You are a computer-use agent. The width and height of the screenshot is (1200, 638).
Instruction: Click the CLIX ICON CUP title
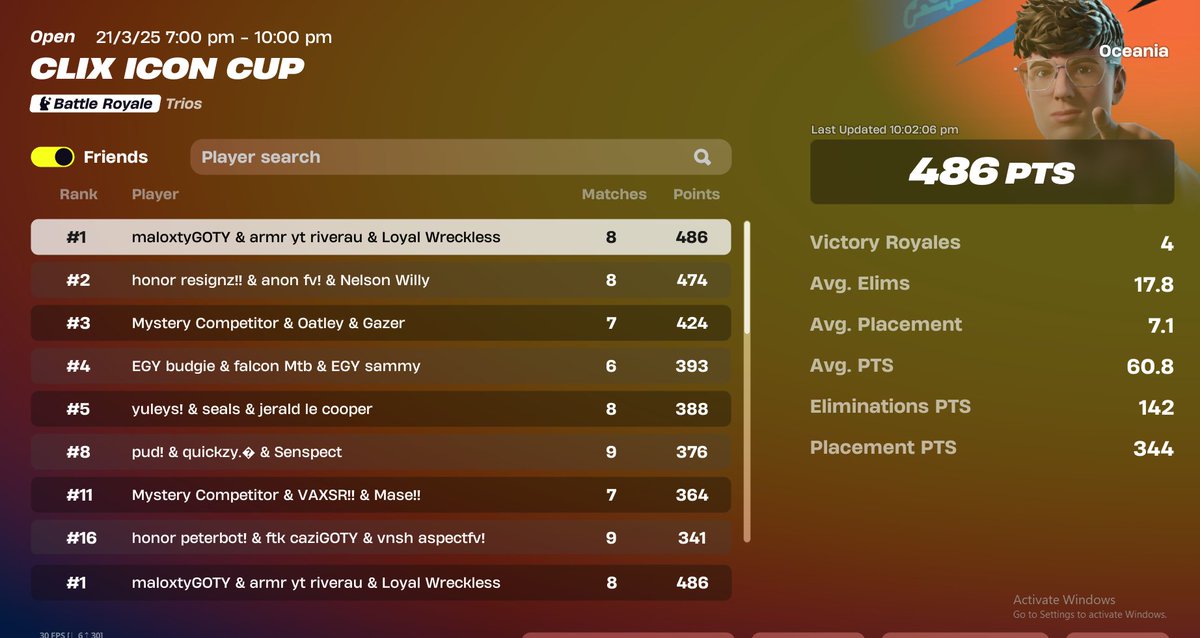pos(167,69)
